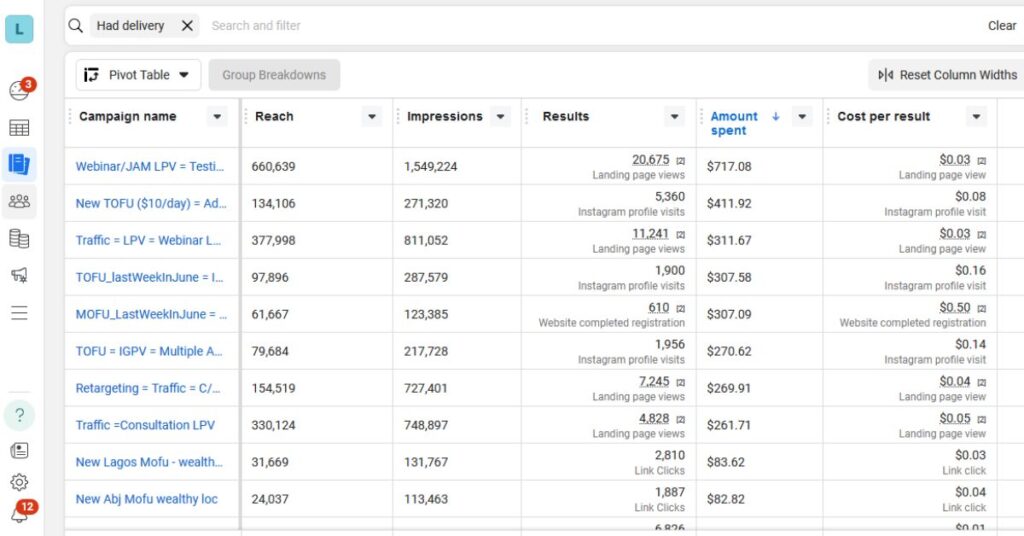Open the TOFU = IGPV = Multiple campaign
This screenshot has height=536, width=1024.
click(149, 351)
